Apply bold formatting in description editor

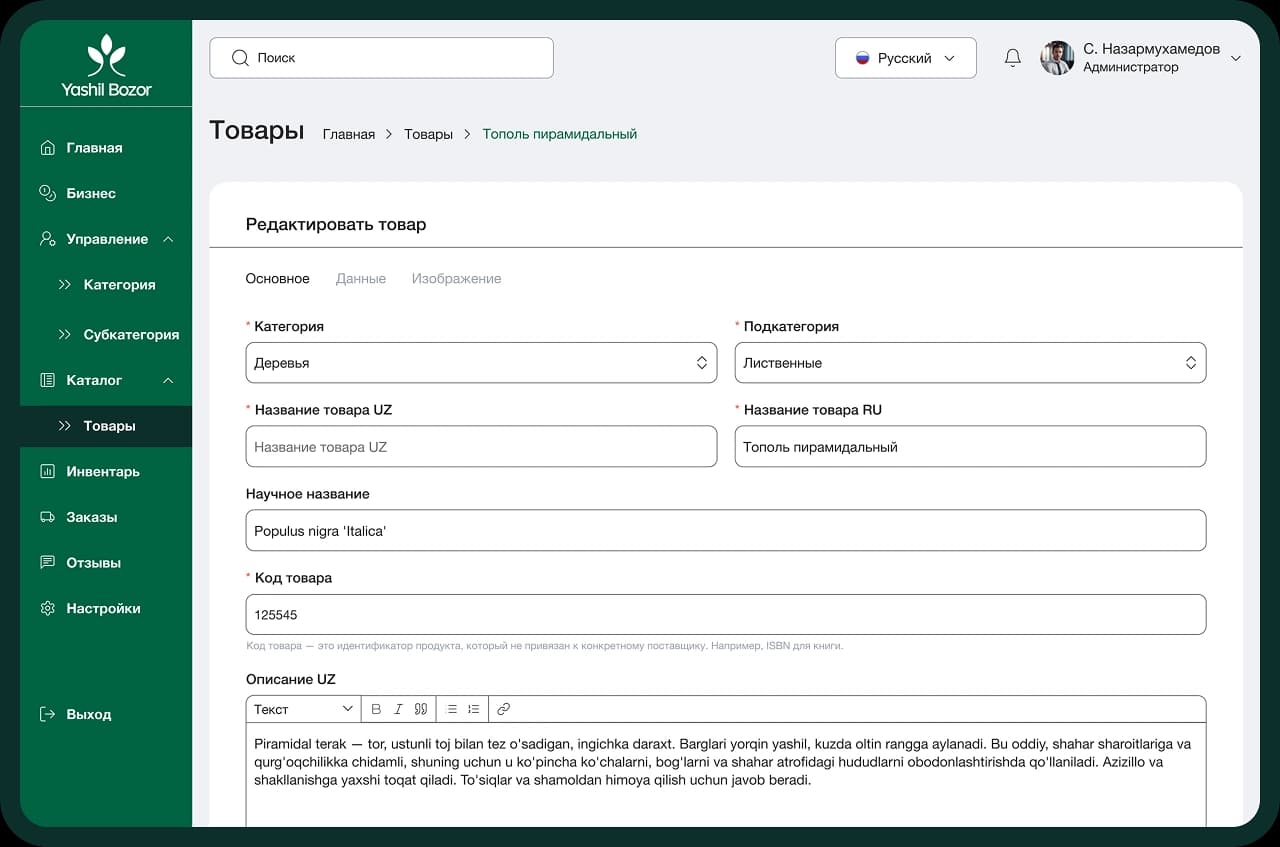coord(376,709)
